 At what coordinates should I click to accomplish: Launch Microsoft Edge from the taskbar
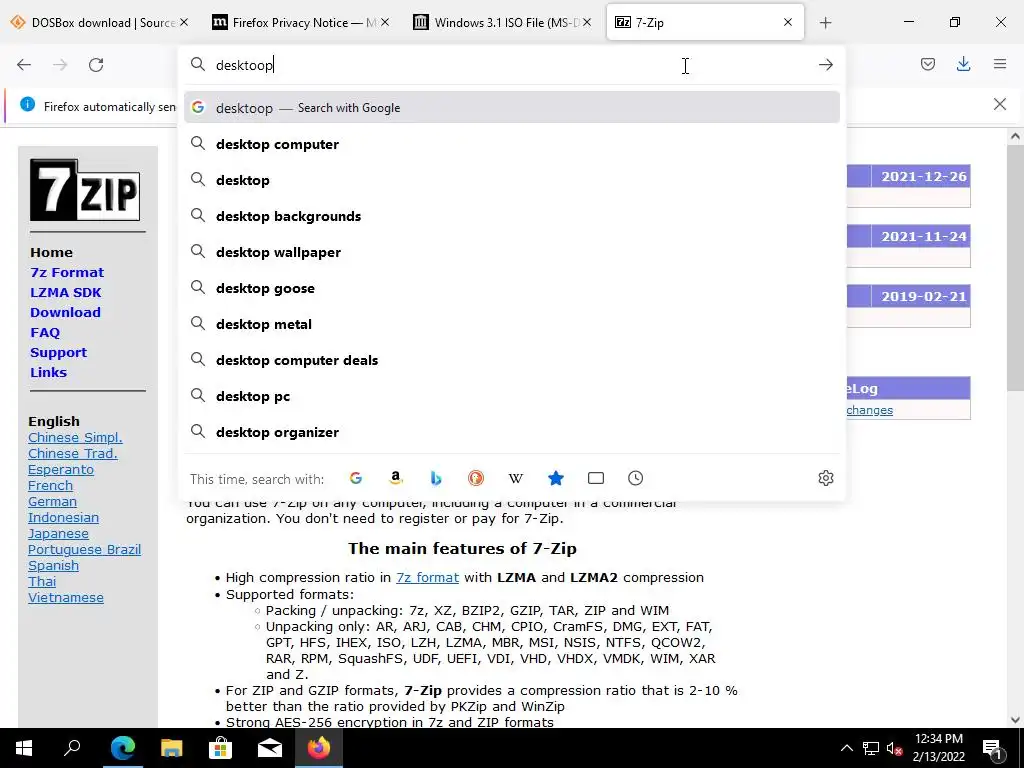pyautogui.click(x=122, y=748)
